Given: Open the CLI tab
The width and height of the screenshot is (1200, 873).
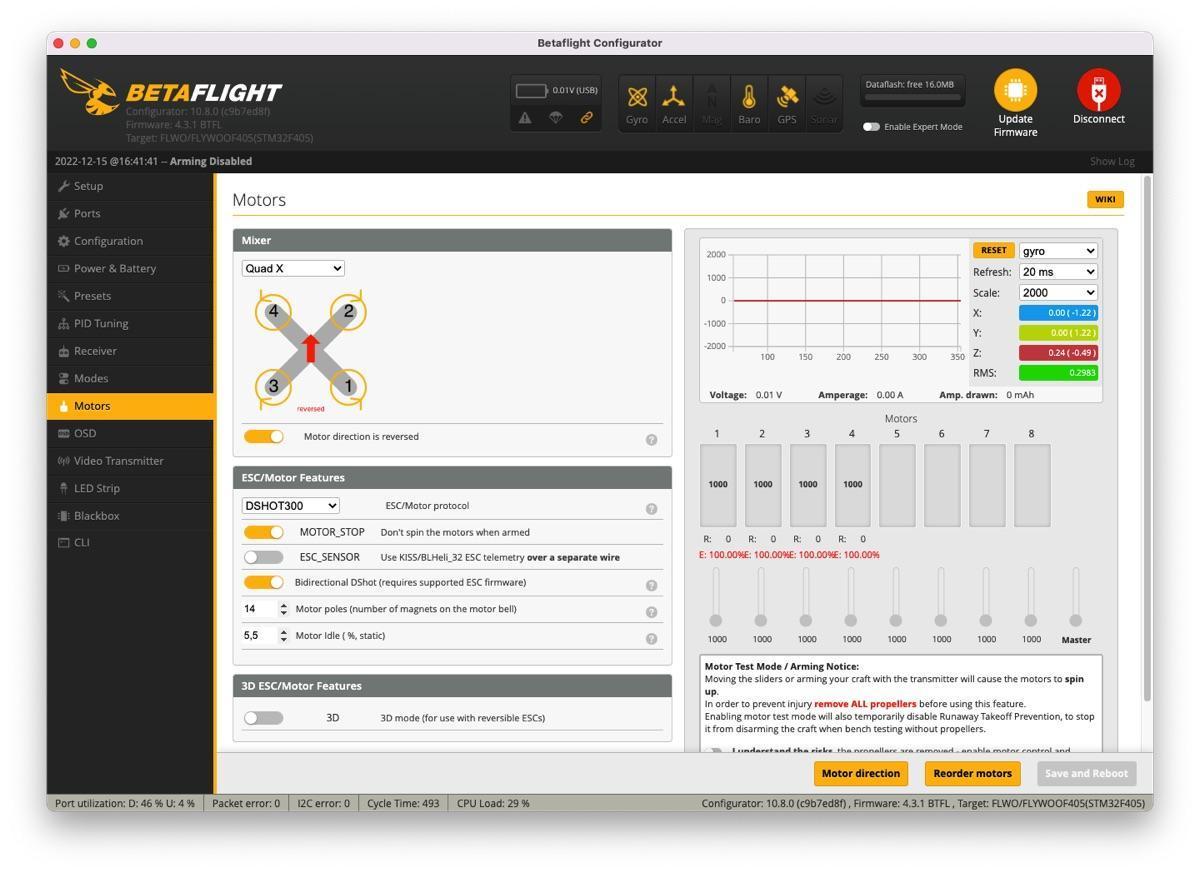Looking at the screenshot, I should (130, 543).
